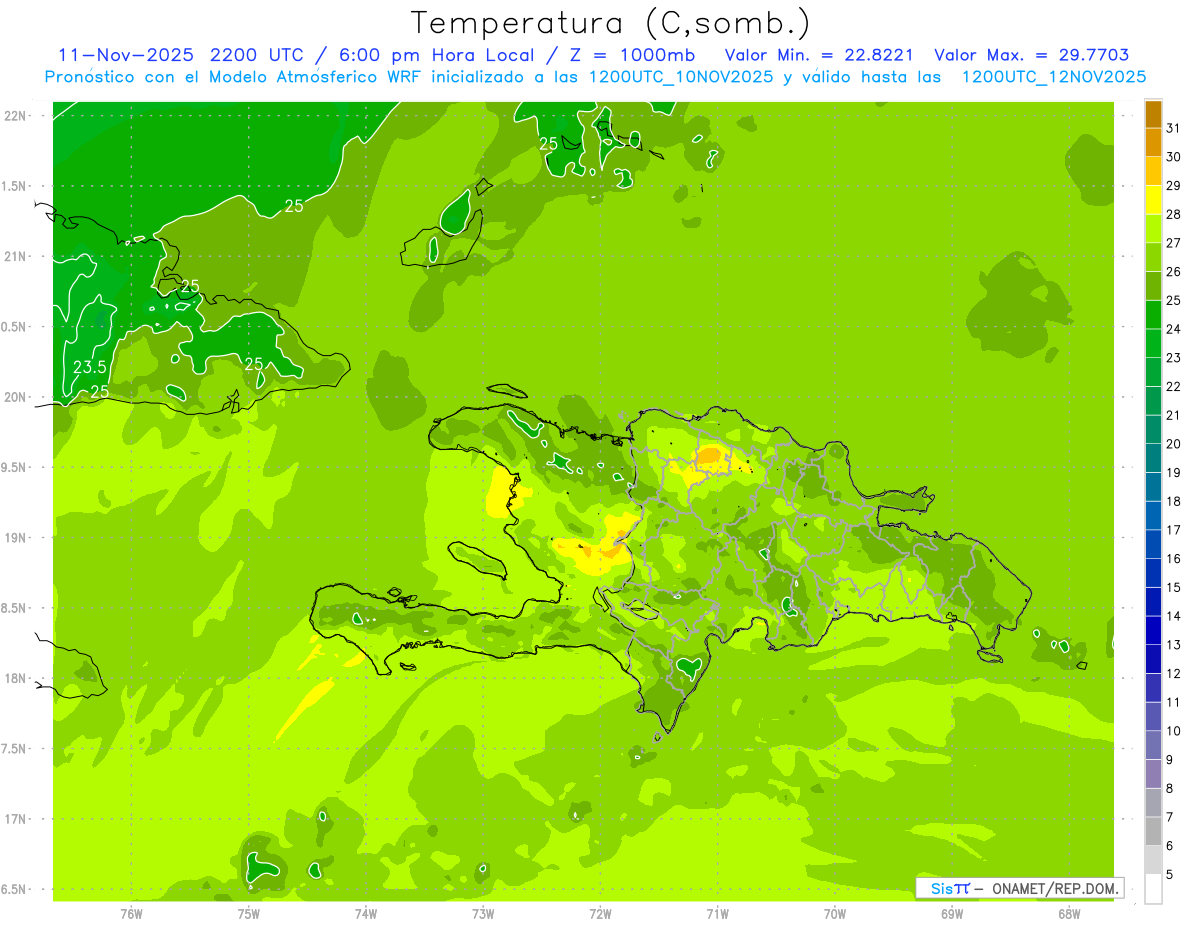Click latitude label 20N
This screenshot has width=1200, height=927.
pos(15,397)
